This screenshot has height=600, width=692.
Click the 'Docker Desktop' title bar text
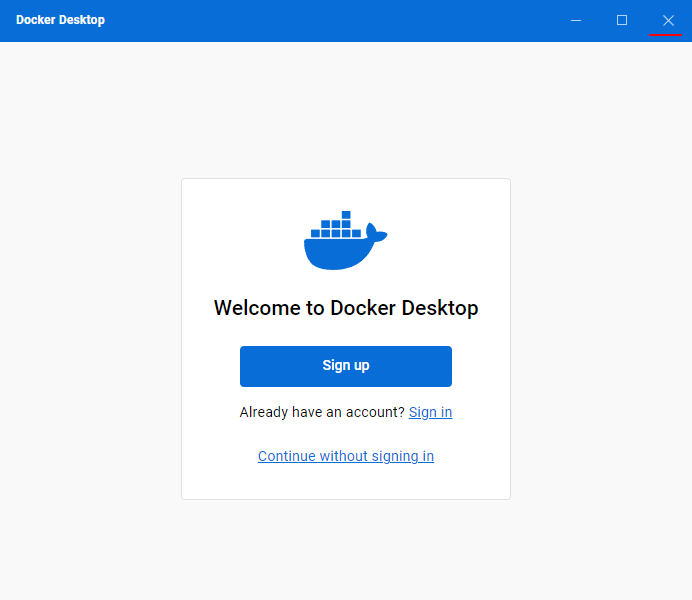60,20
